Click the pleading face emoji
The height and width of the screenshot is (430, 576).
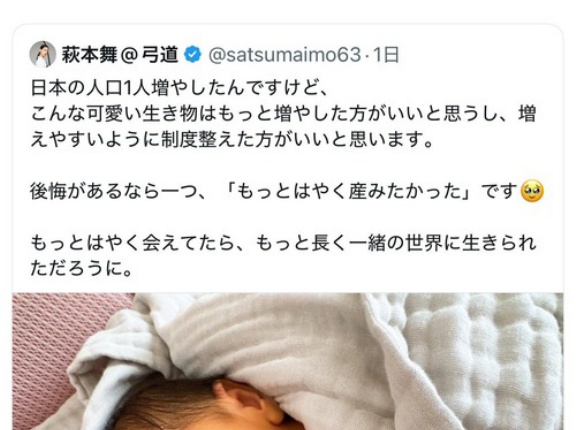[532, 191]
